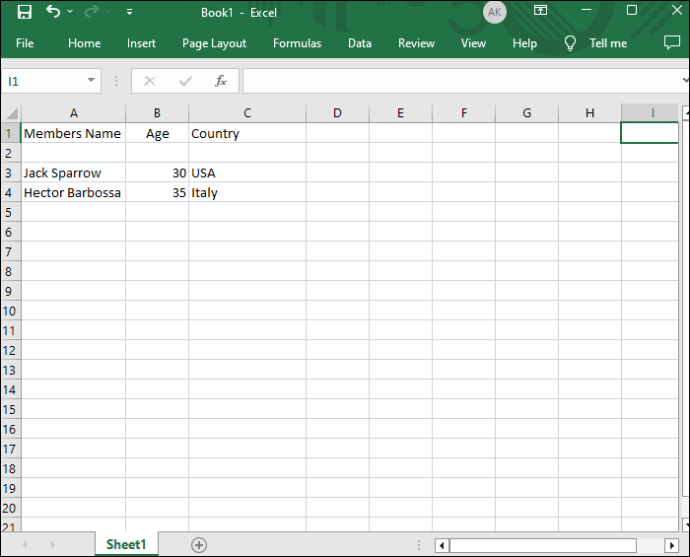This screenshot has height=557, width=690.
Task: Select the cell containing Jack Sparrow
Action: (73, 173)
